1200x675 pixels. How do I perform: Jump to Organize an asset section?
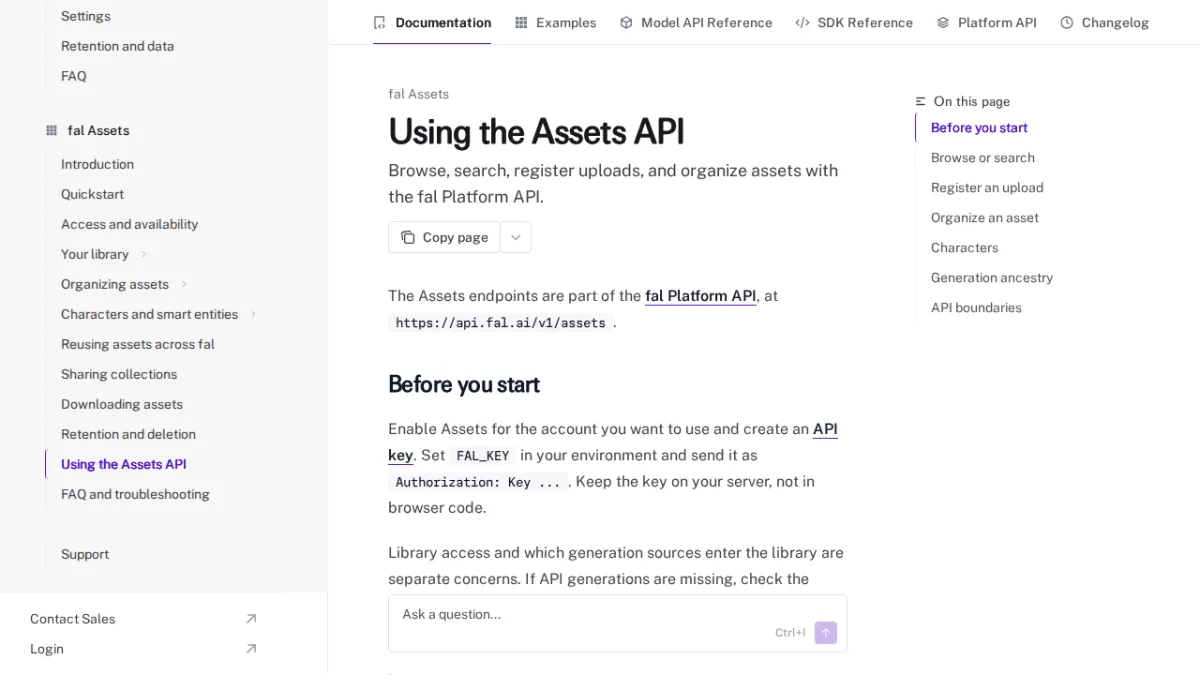(985, 218)
